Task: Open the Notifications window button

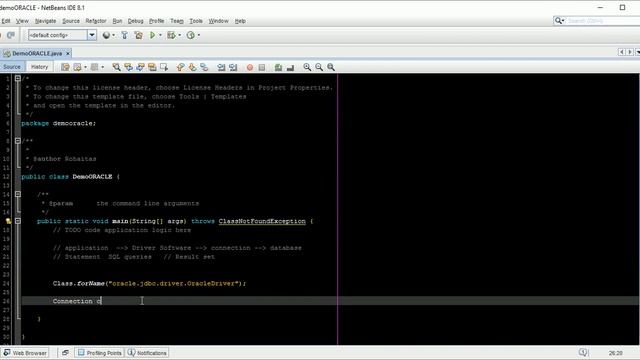Action: (x=147, y=353)
